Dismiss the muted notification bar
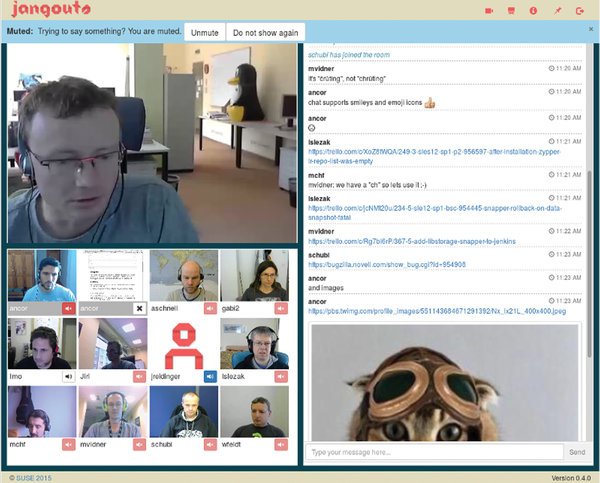The width and height of the screenshot is (600, 483). tap(591, 29)
